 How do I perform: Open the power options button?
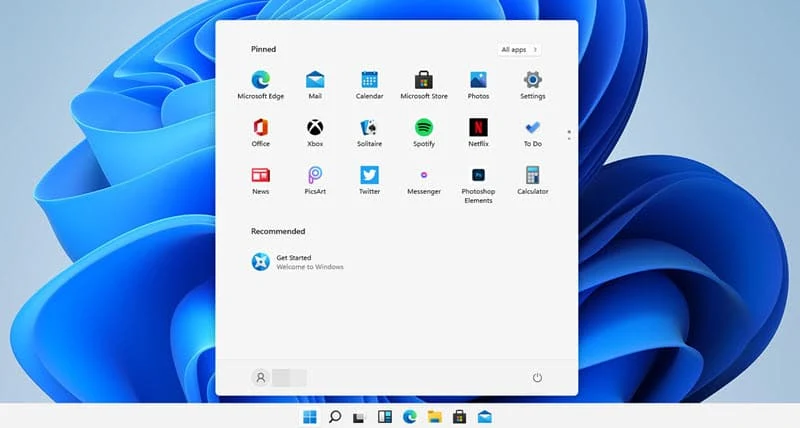click(x=537, y=377)
